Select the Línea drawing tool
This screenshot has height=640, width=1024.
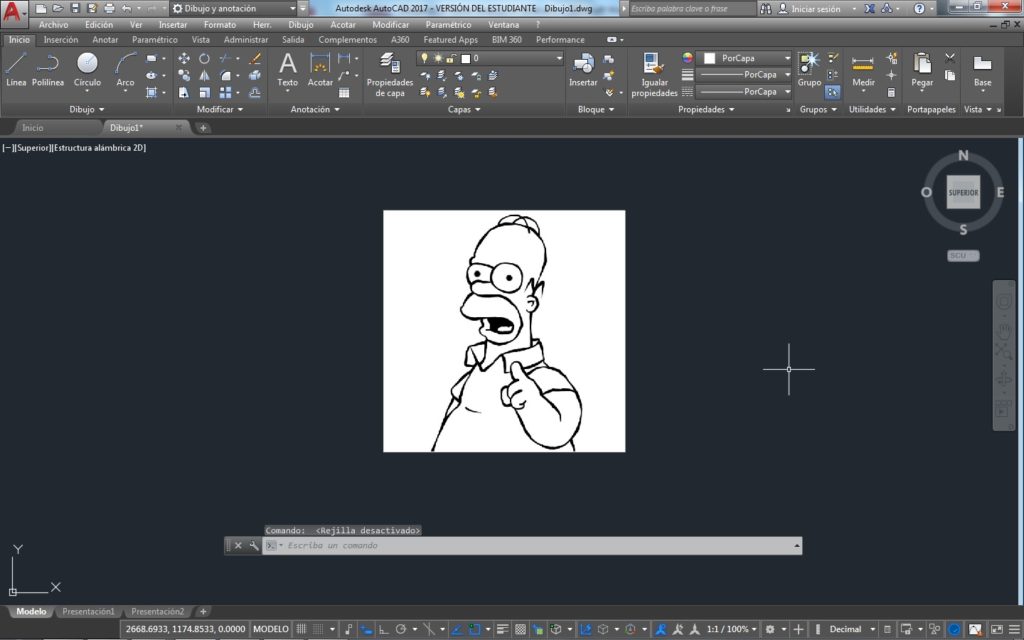point(16,69)
